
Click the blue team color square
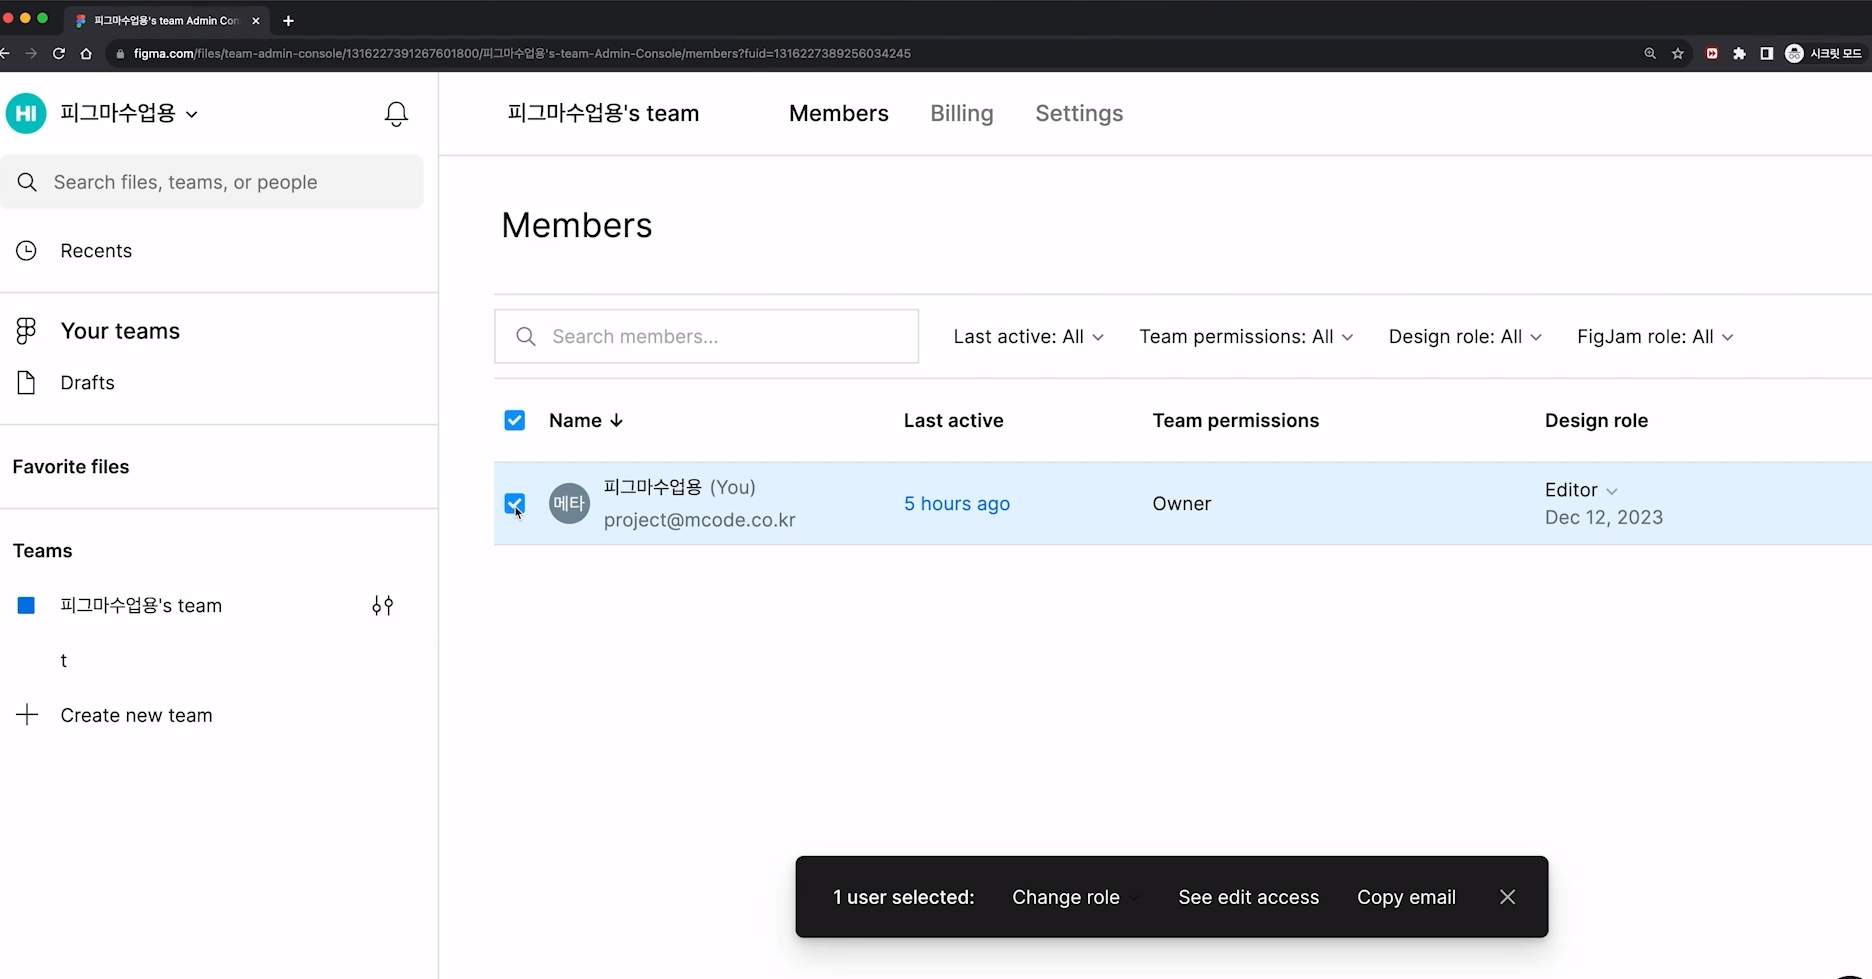[x=27, y=605]
